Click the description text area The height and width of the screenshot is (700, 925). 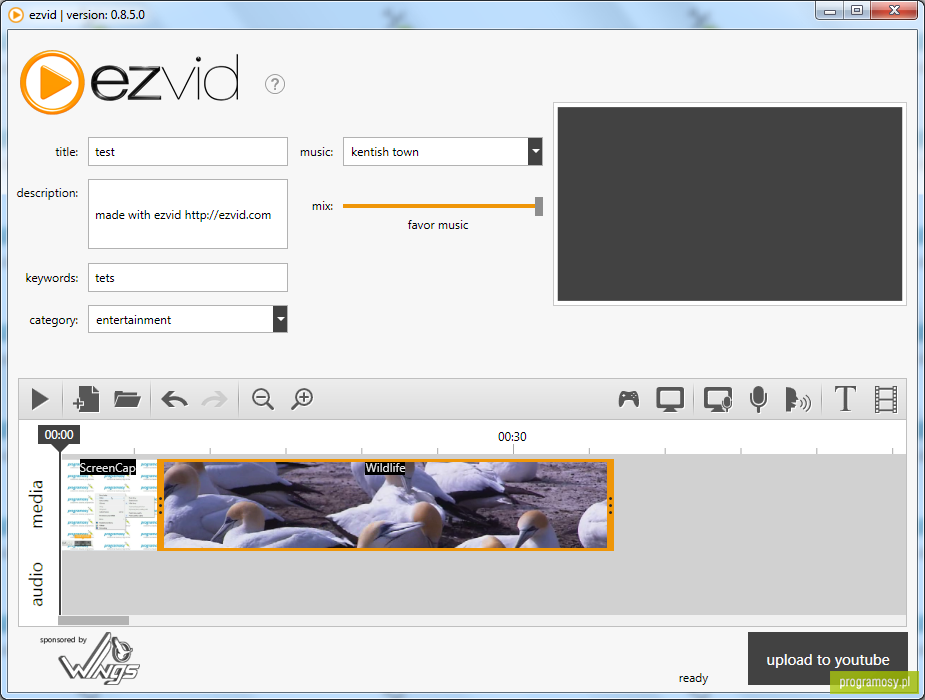188,214
